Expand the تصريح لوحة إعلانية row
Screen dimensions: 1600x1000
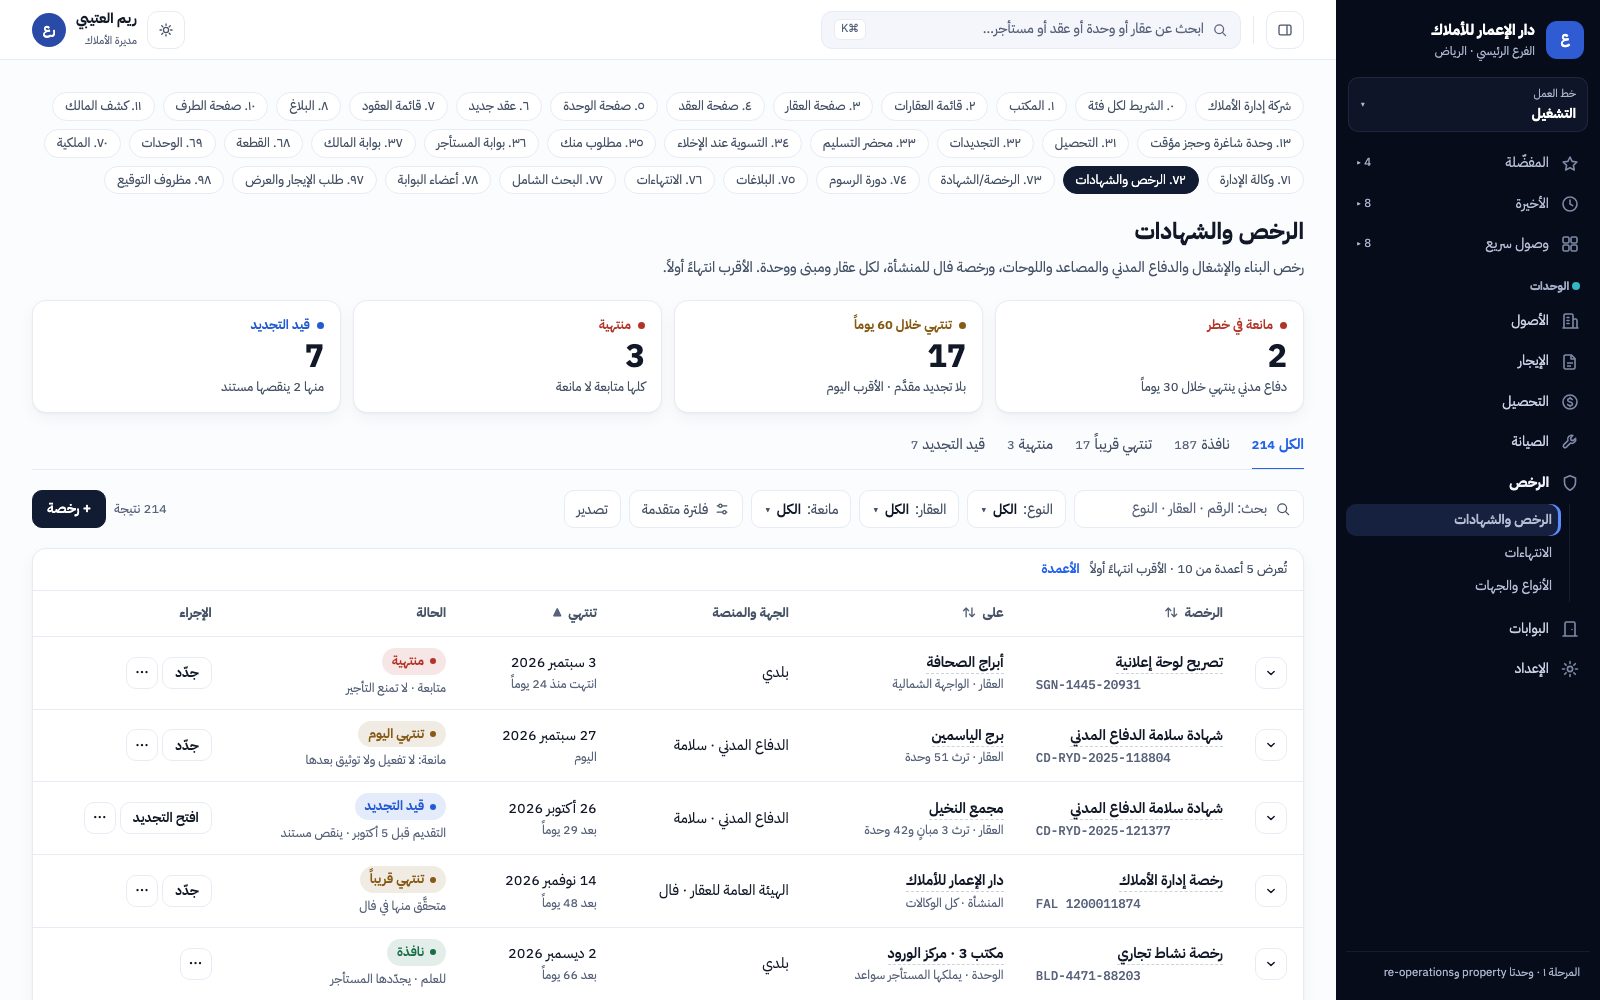point(1271,673)
